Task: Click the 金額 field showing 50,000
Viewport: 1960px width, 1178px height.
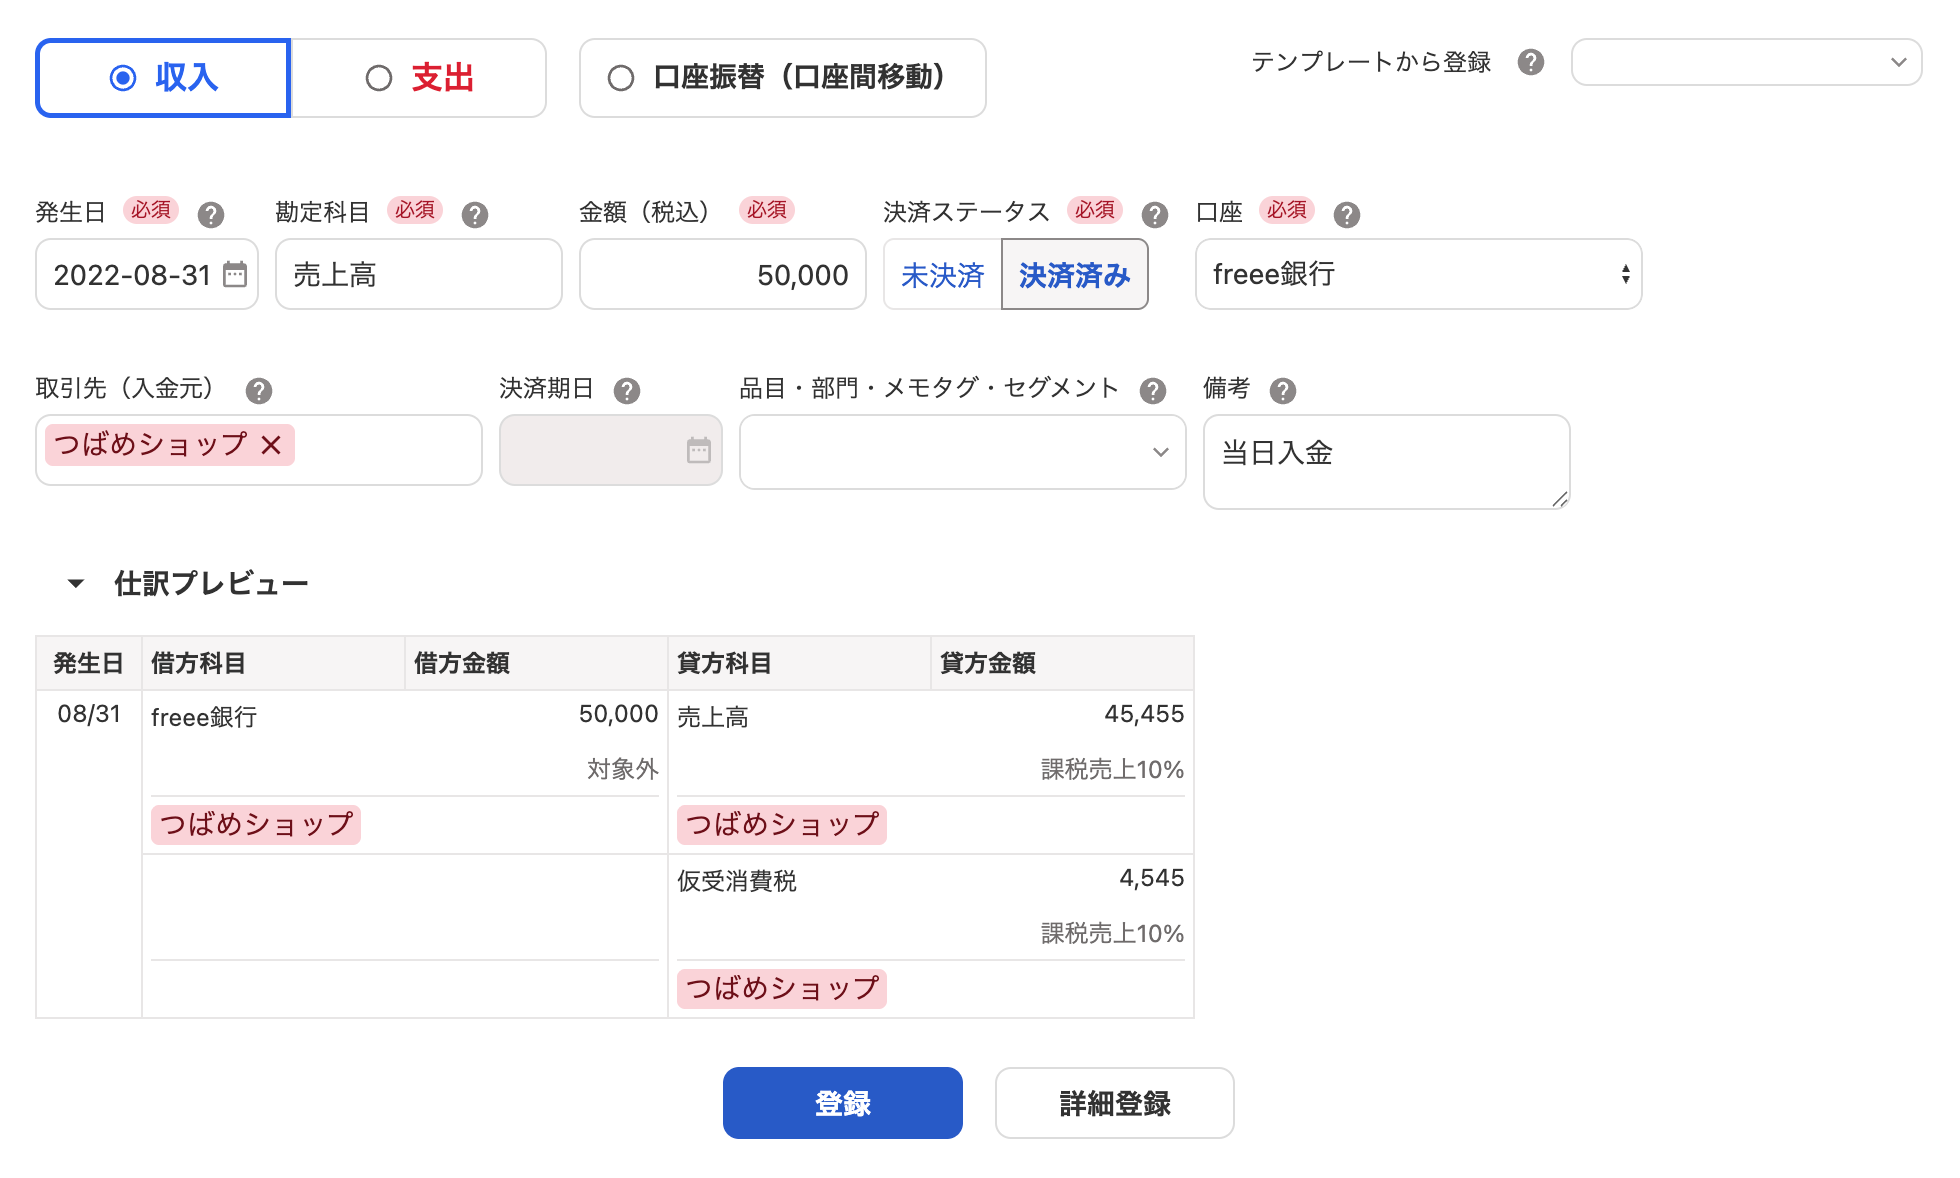Action: (723, 274)
